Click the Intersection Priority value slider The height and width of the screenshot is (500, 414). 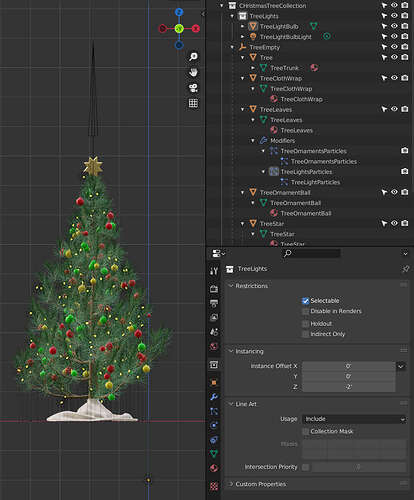pos(359,467)
